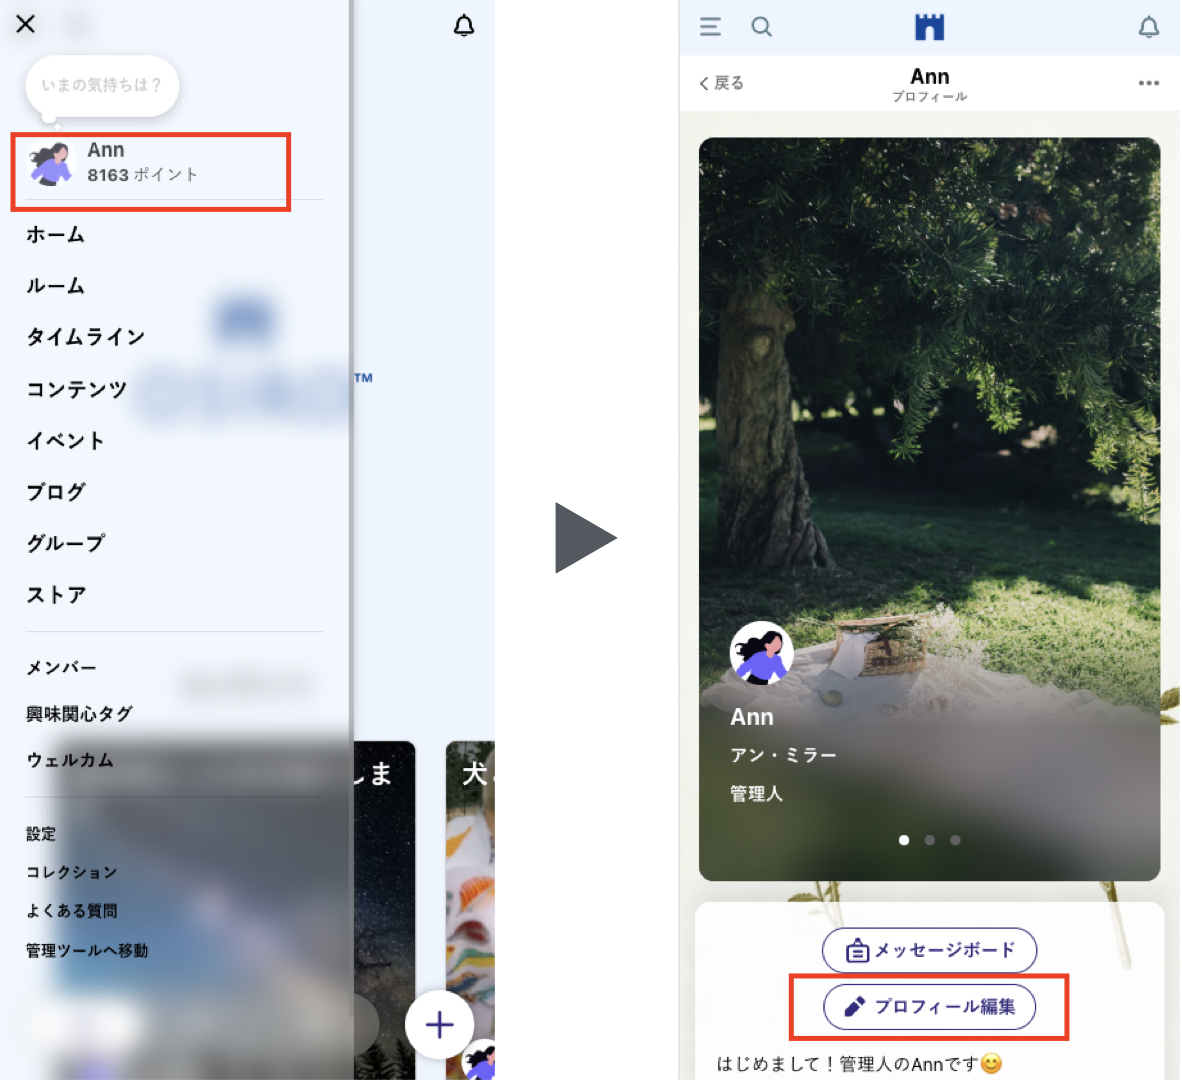The image size is (1182, 1080).
Task: Tap Ann's avatar on the profile card
Action: pos(761,653)
